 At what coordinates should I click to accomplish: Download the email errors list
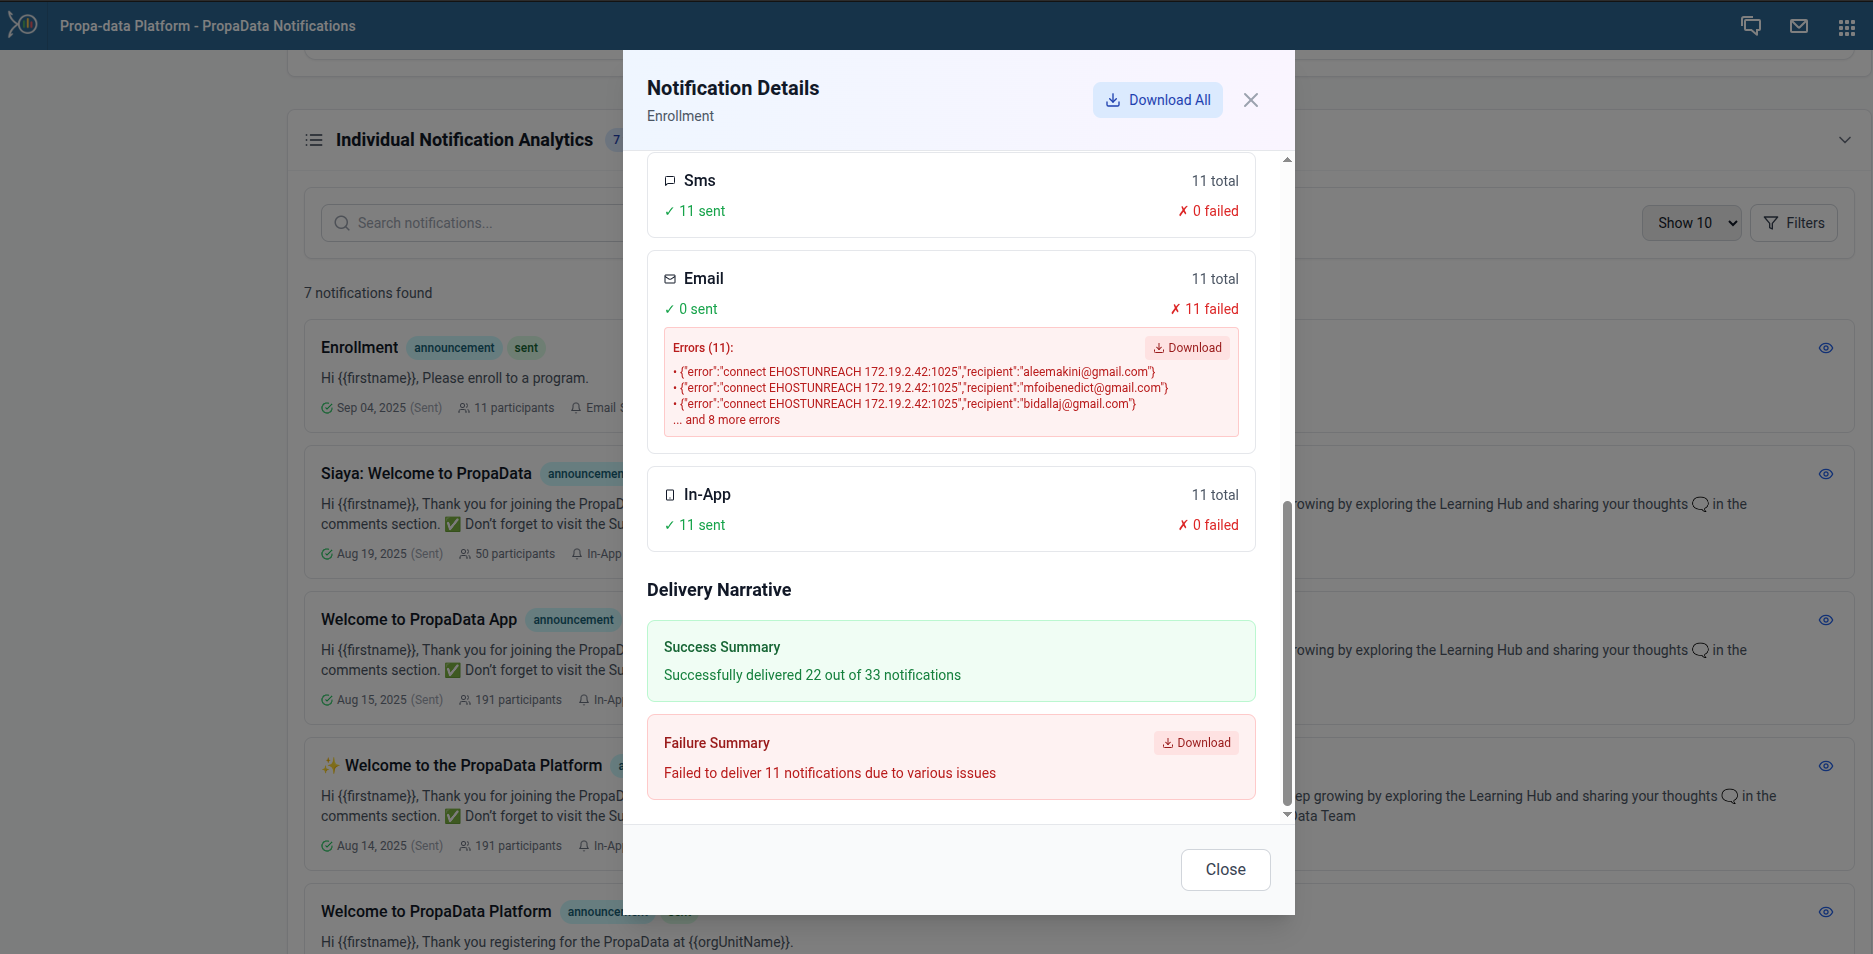(1187, 348)
